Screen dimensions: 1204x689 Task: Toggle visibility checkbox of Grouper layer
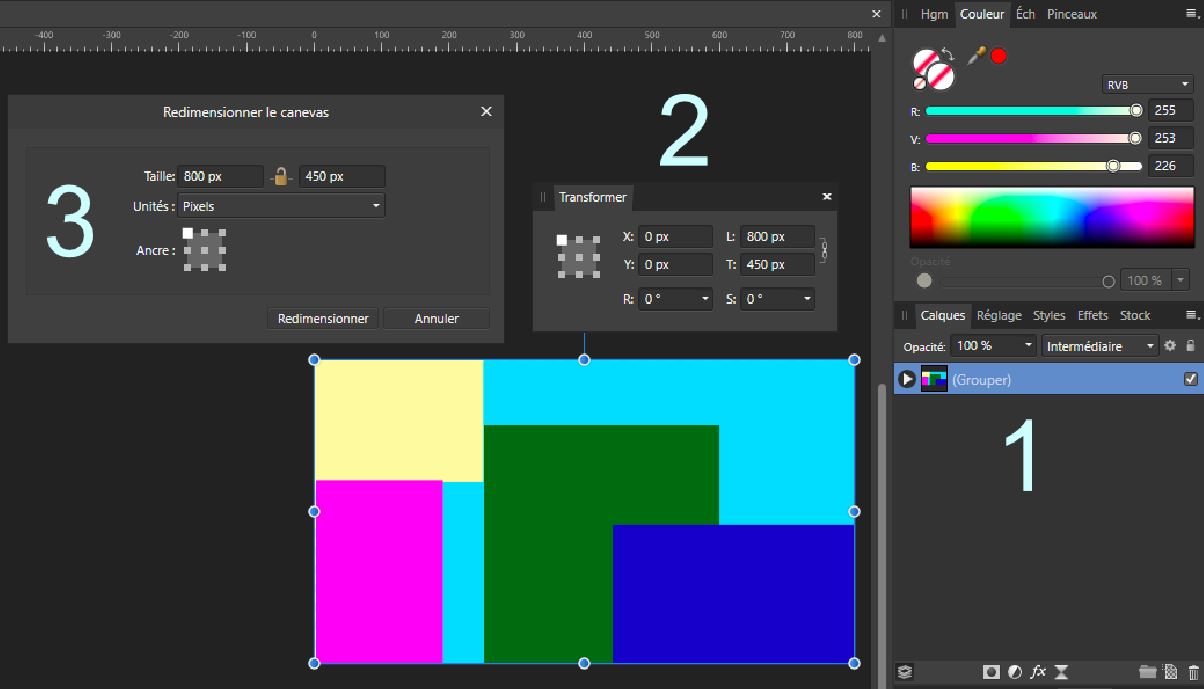click(1190, 379)
